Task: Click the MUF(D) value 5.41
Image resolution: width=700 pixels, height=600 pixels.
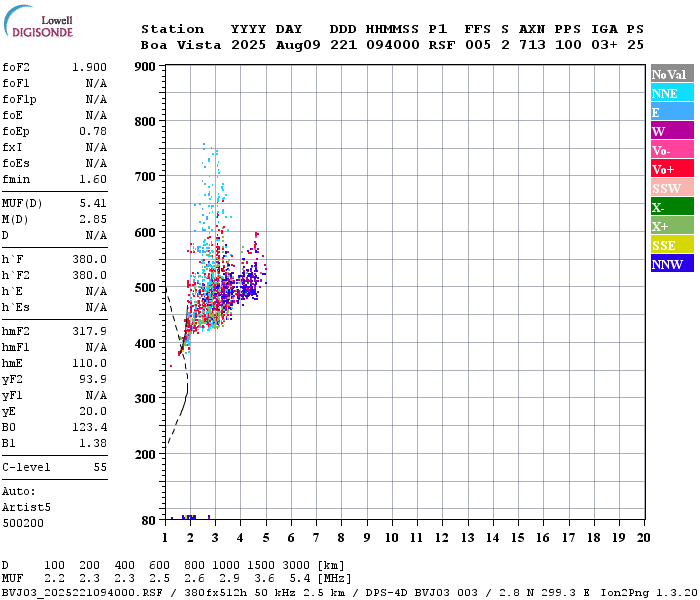Action: (93, 204)
